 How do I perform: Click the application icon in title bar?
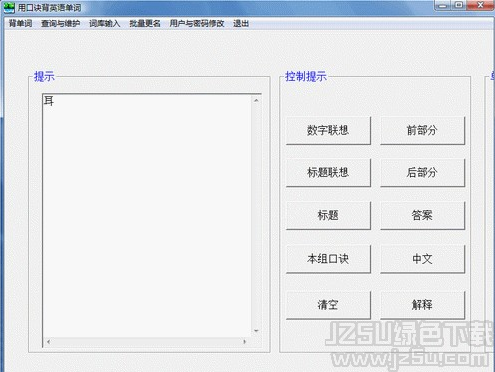(x=9, y=7)
